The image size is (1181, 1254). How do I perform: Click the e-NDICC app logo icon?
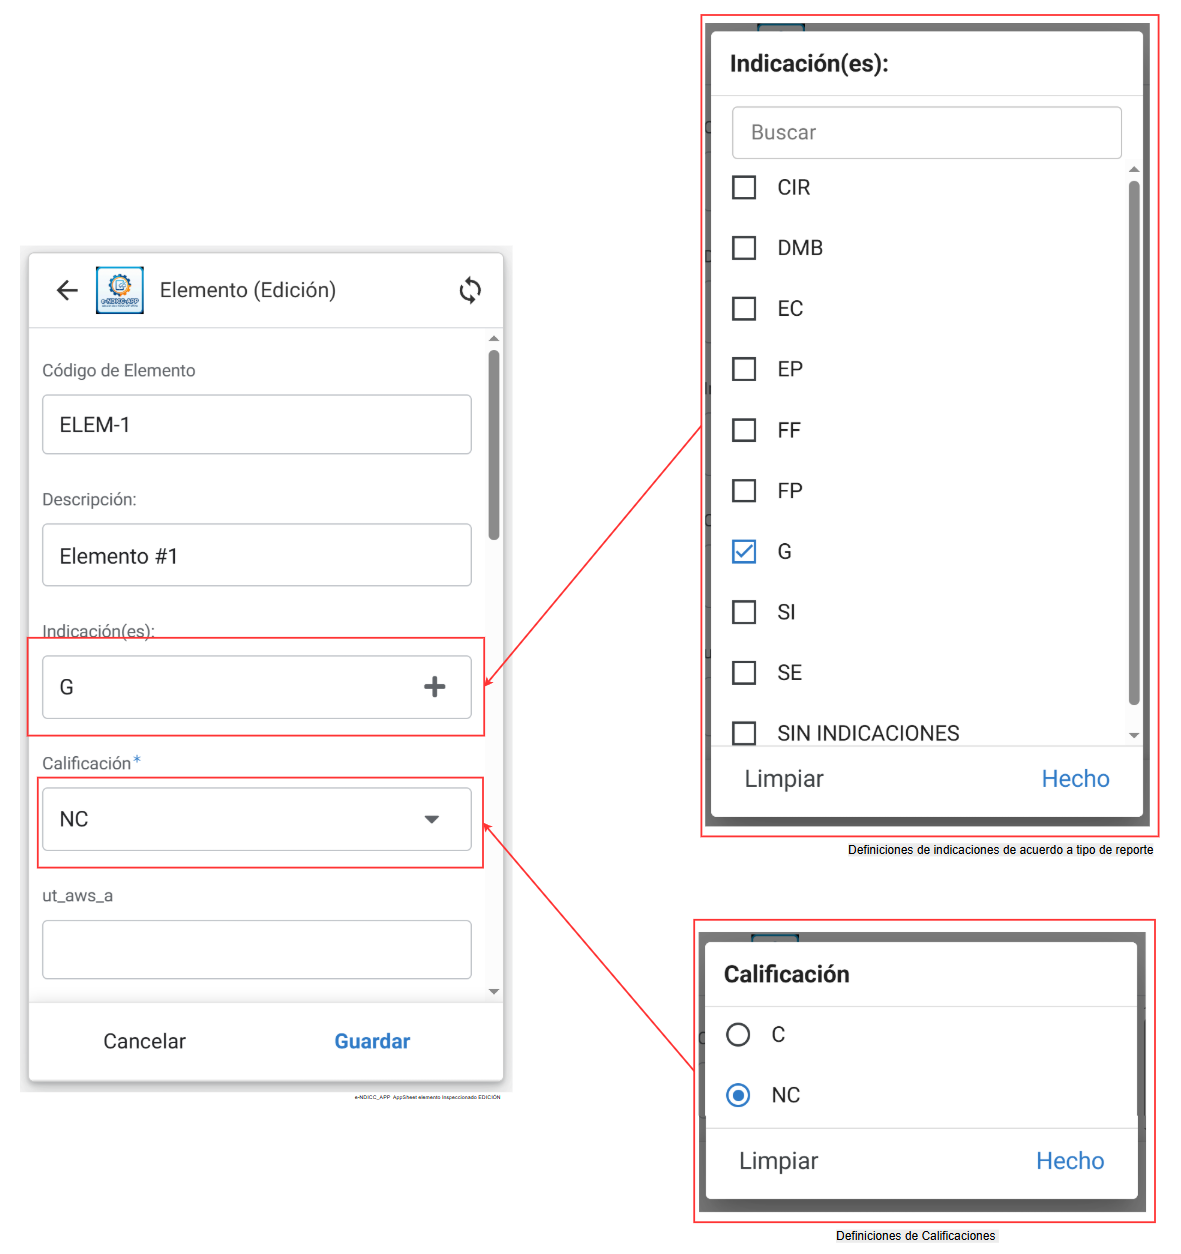[x=120, y=290]
